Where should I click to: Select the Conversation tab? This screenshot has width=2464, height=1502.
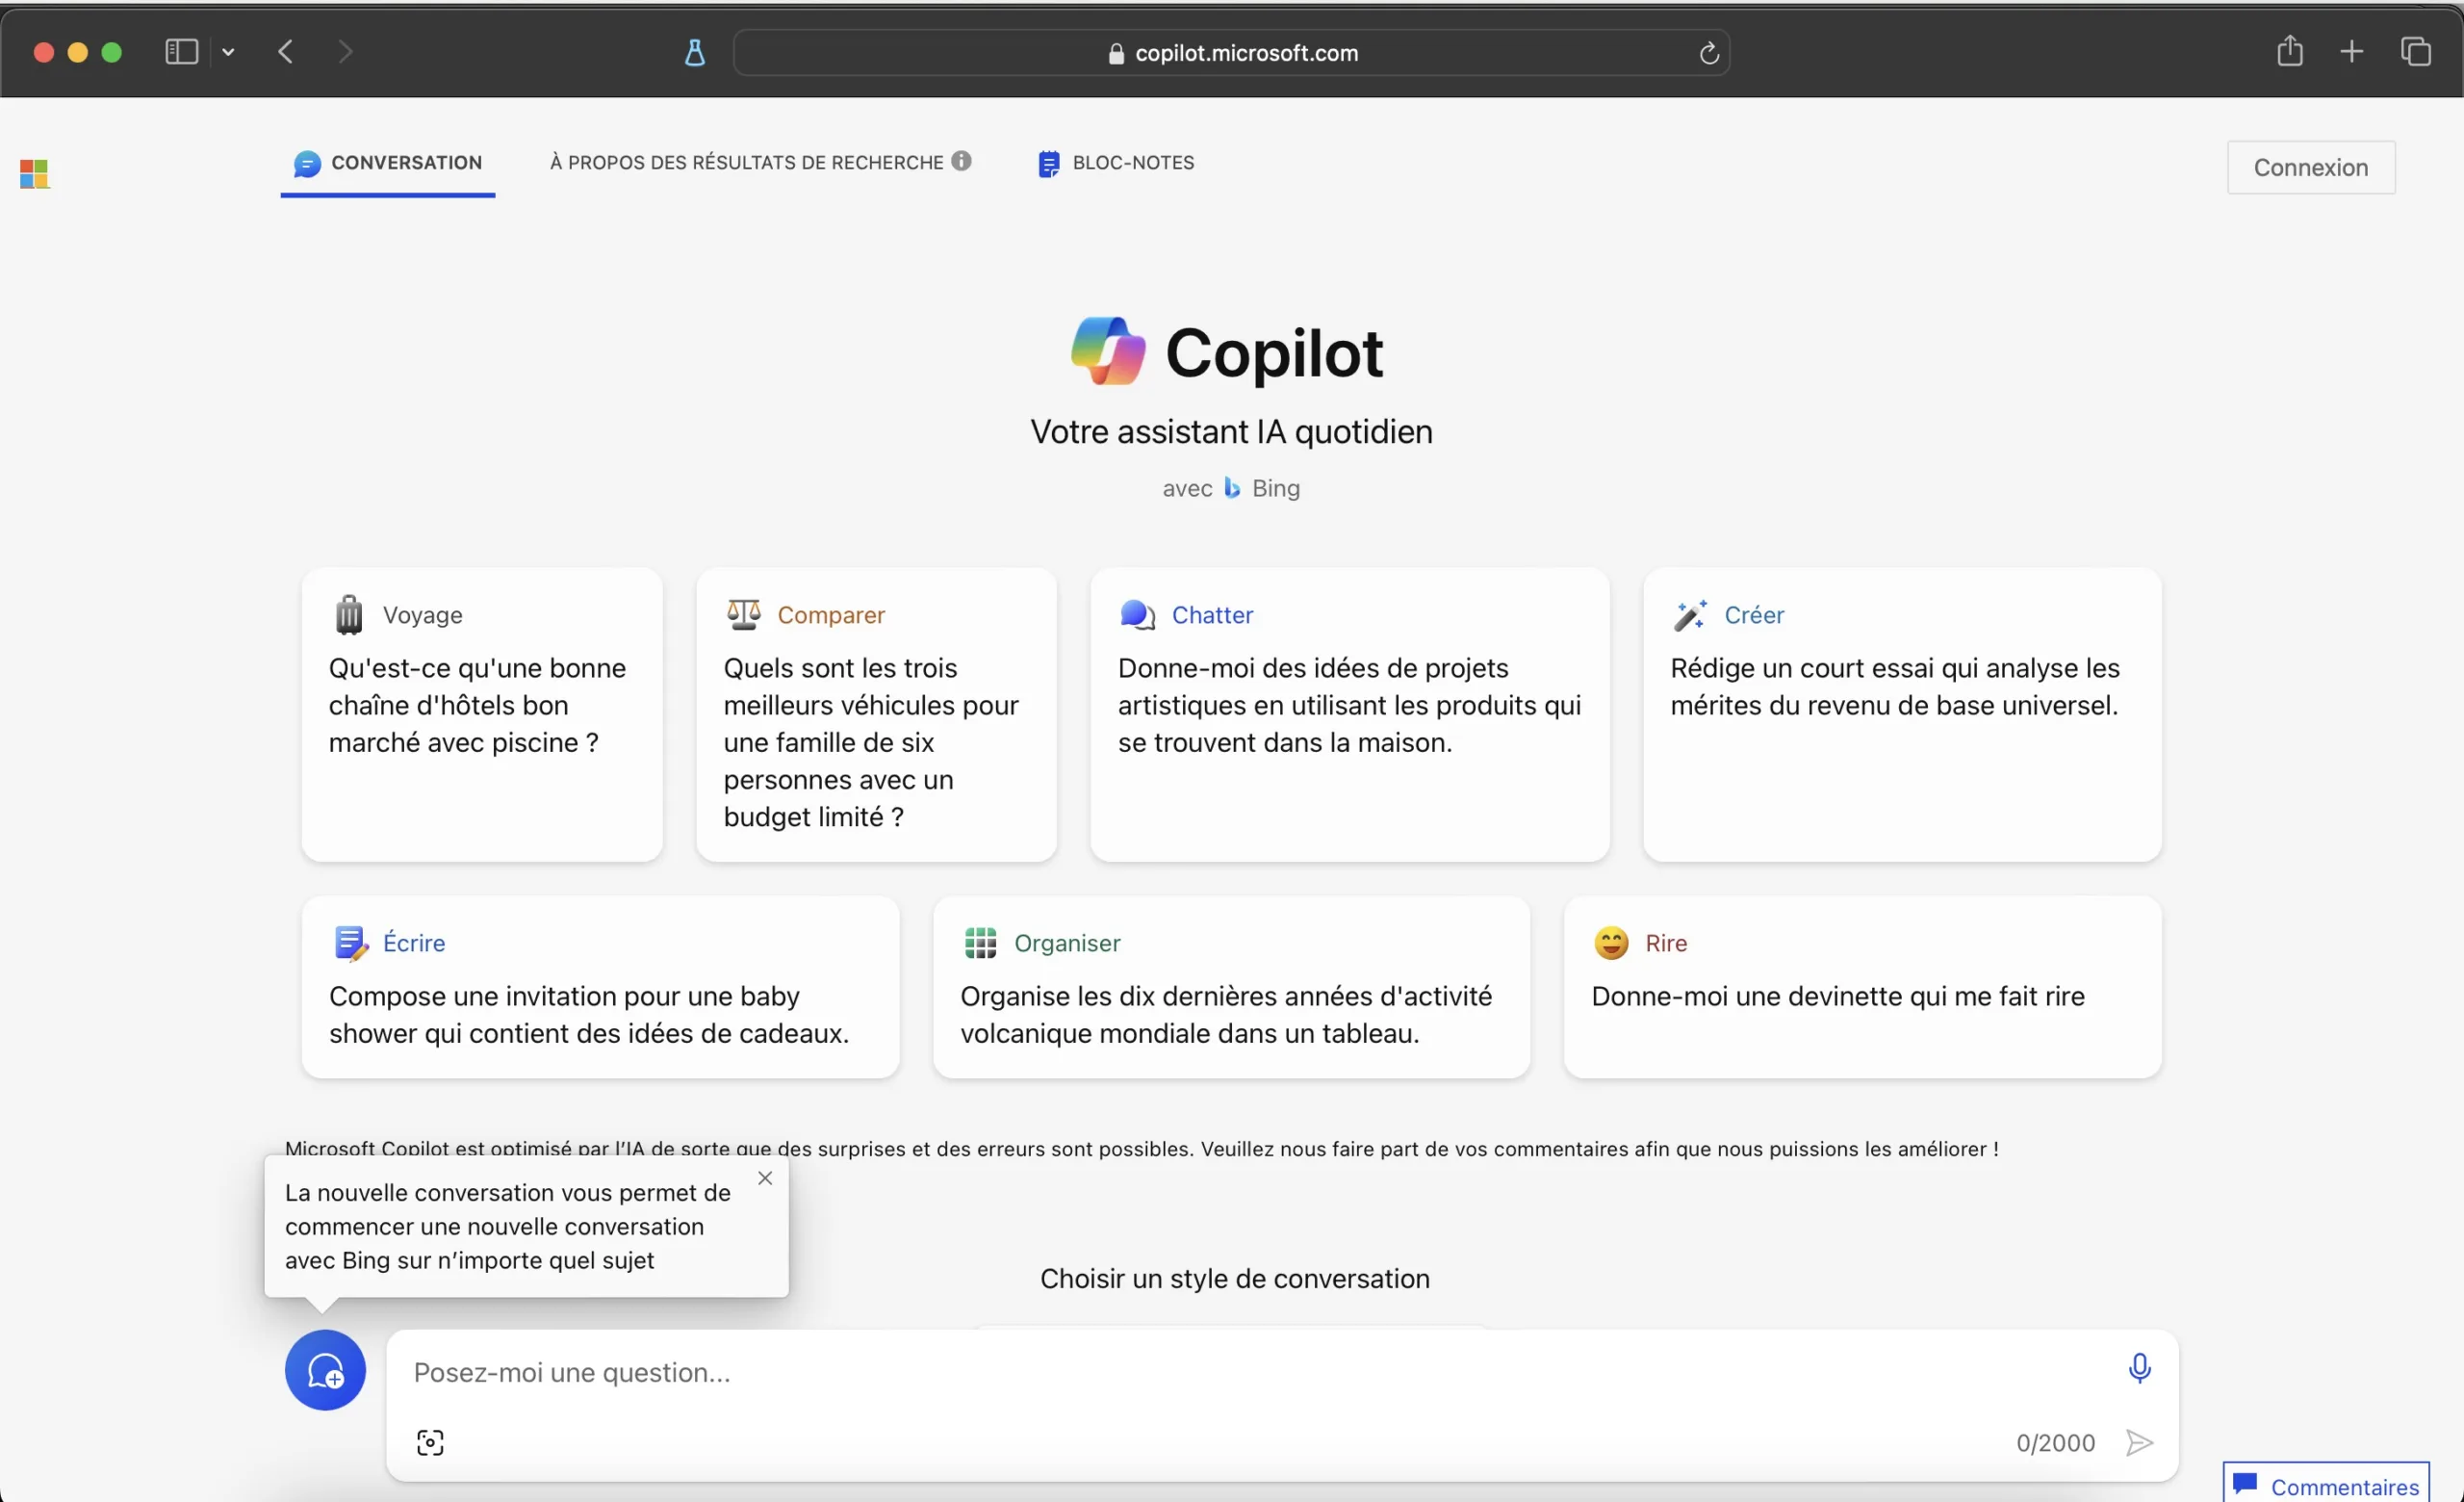(388, 164)
